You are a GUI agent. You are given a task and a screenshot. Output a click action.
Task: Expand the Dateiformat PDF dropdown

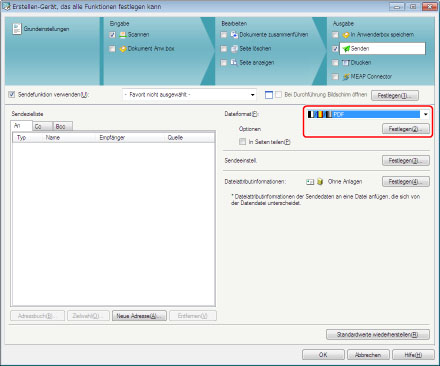coord(368,114)
